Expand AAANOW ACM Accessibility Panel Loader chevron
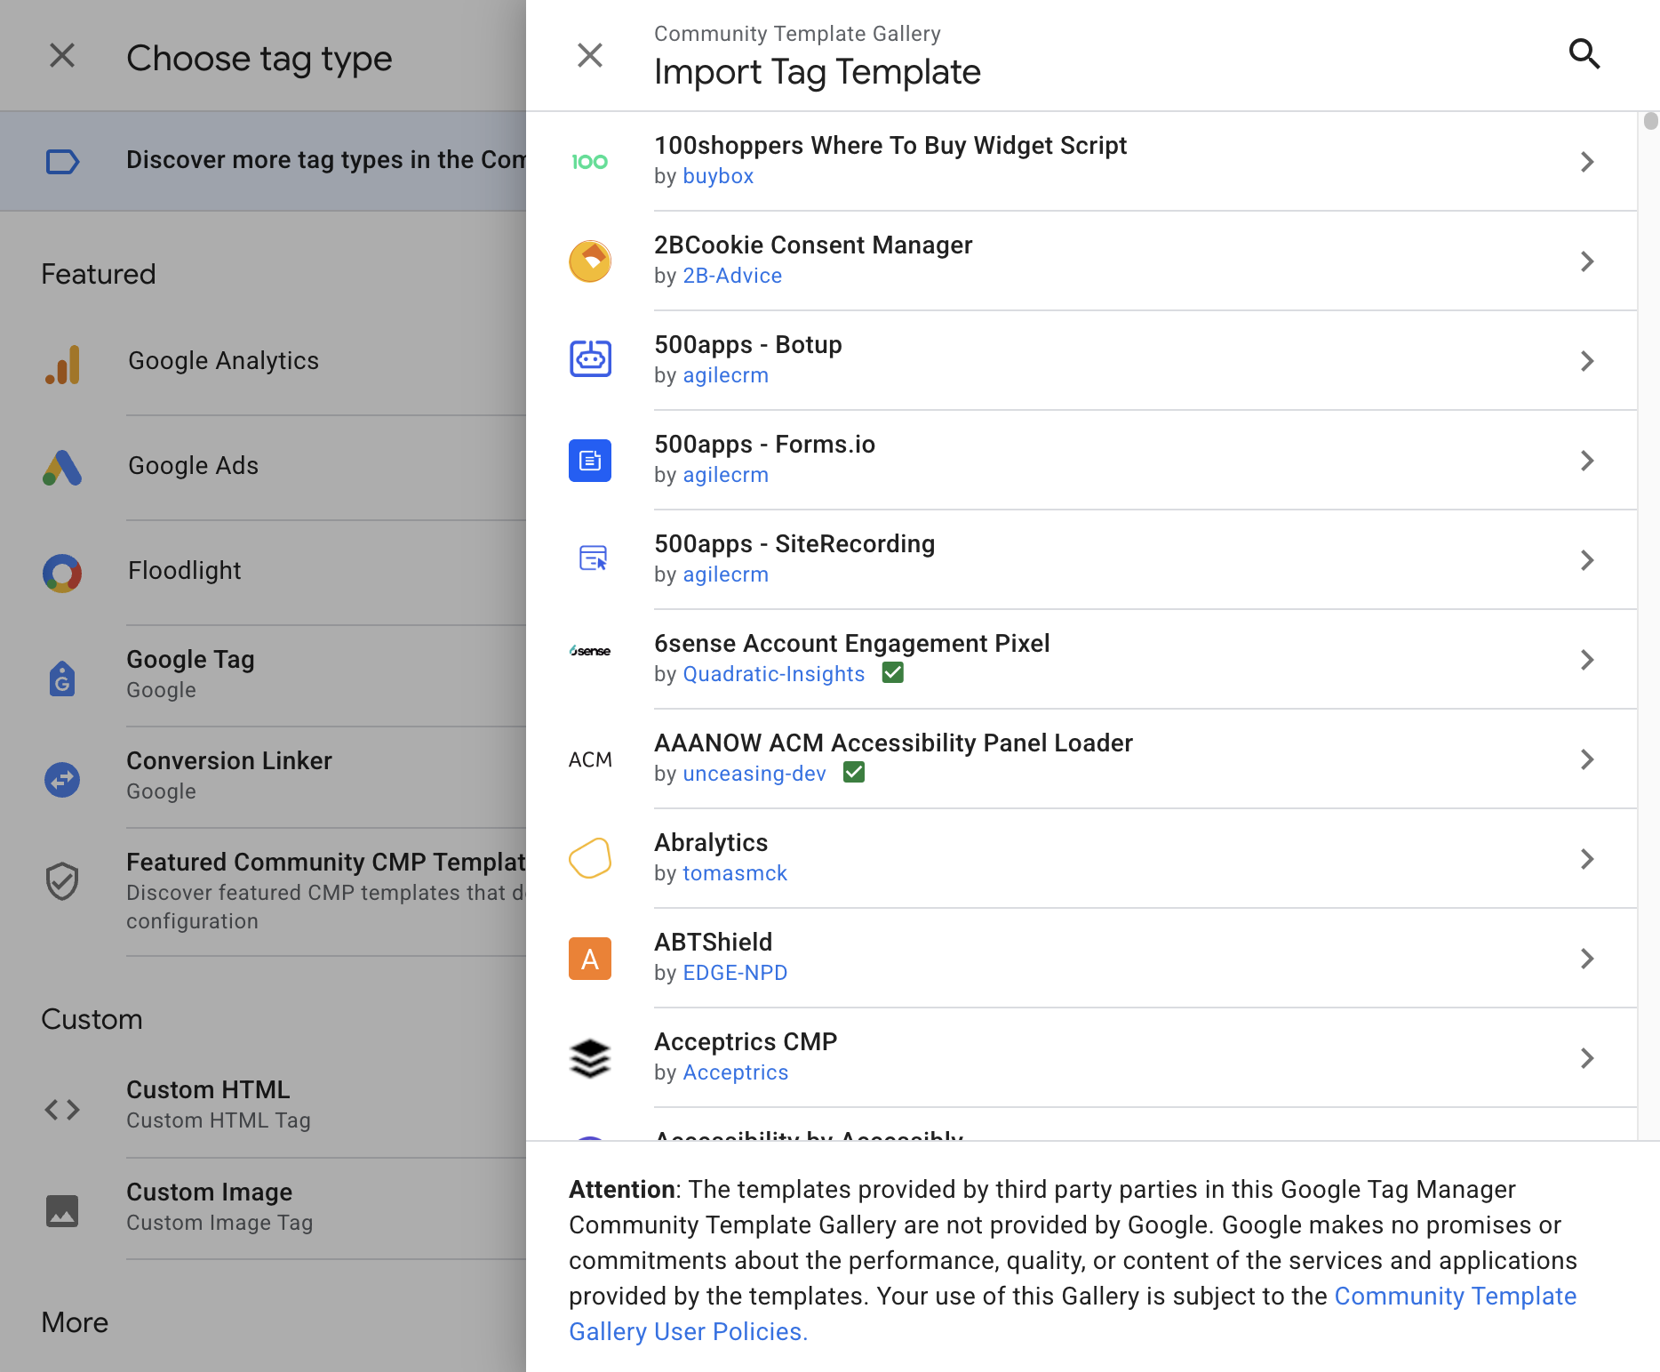This screenshot has height=1372, width=1660. 1586,759
